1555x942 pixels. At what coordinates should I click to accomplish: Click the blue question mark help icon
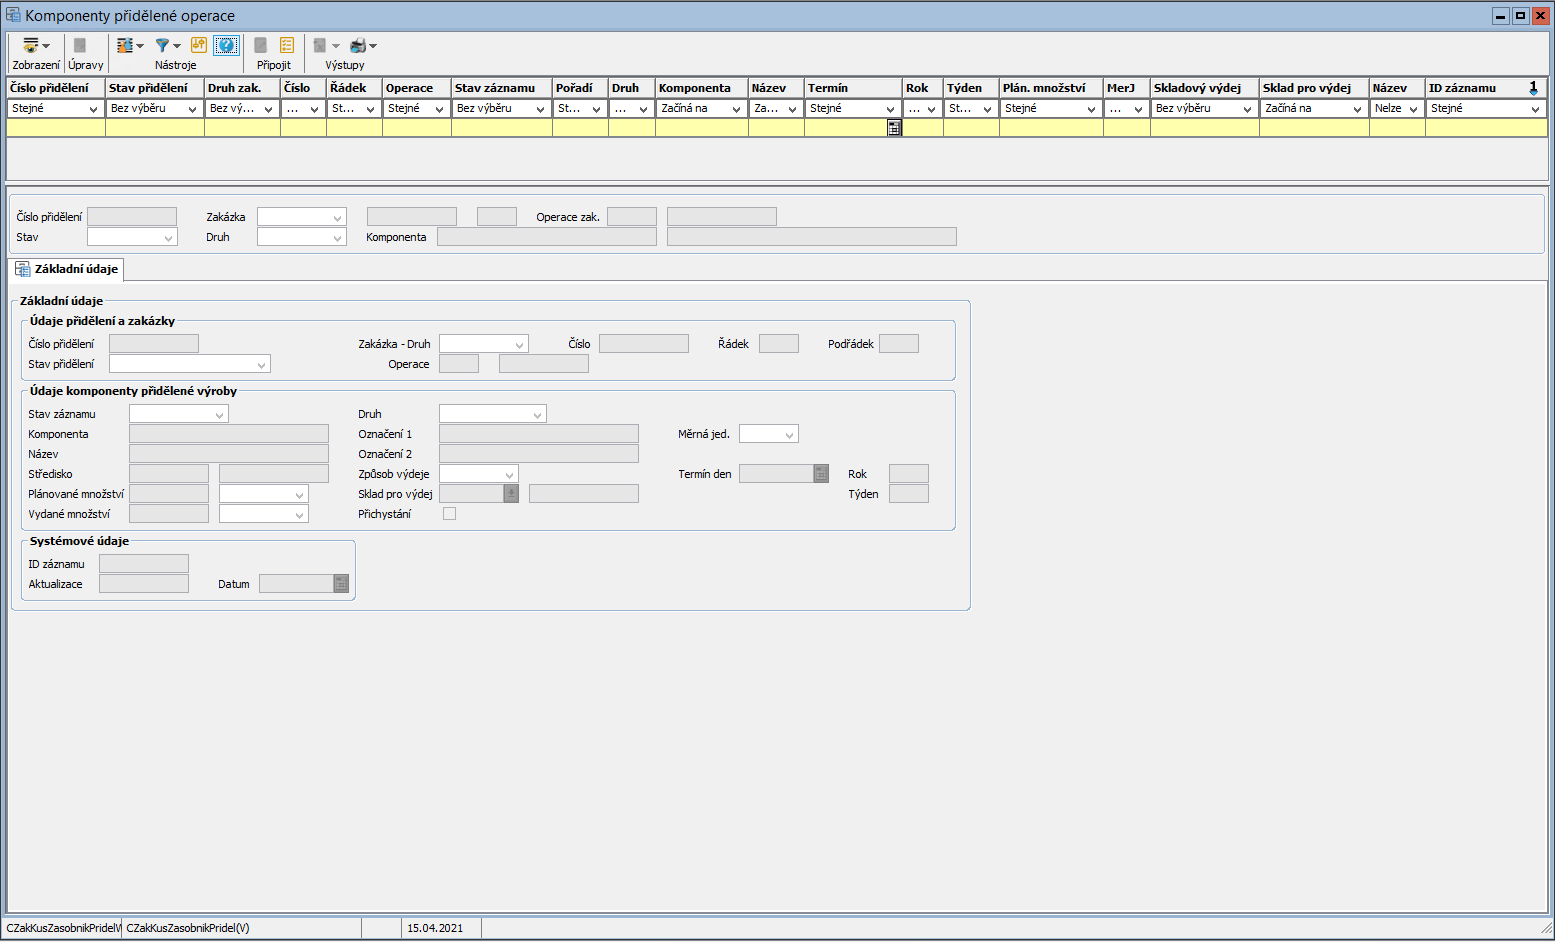[x=227, y=45]
